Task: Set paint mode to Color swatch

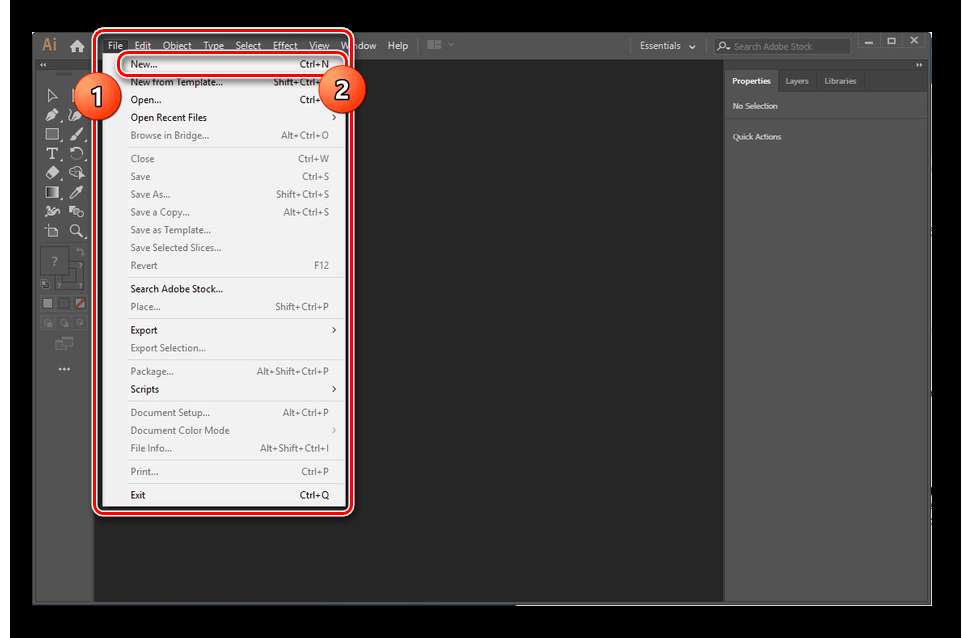Action: click(47, 303)
